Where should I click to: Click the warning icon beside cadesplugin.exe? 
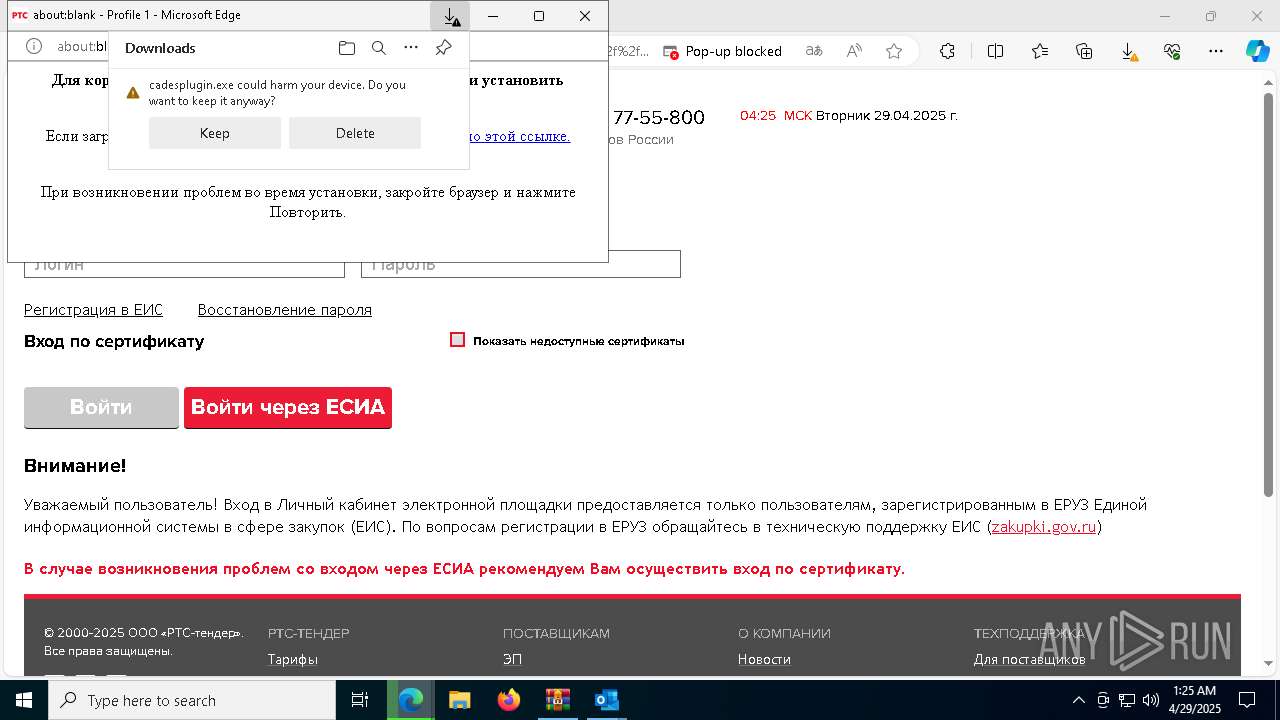[133, 93]
